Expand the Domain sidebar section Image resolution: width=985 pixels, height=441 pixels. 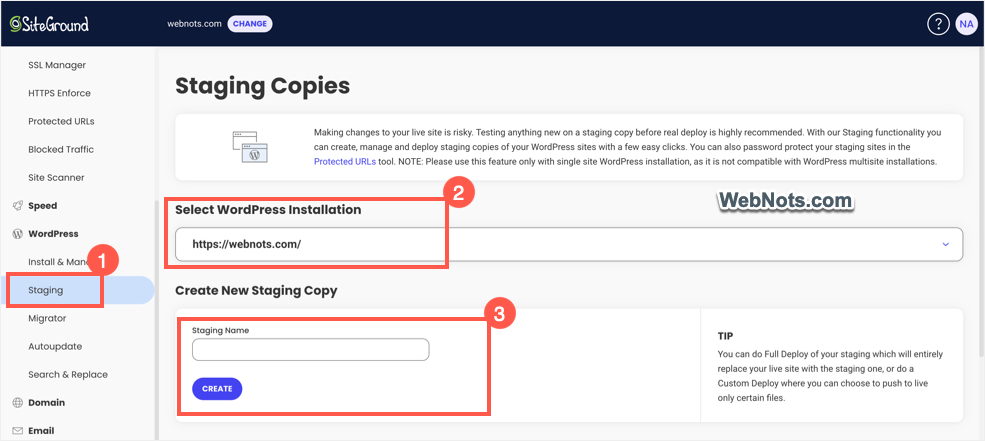coord(46,403)
